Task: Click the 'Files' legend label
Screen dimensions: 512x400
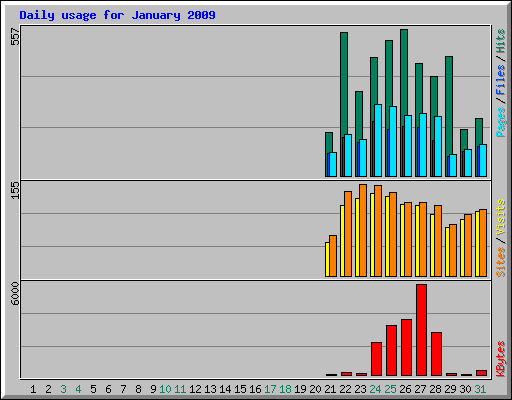Action: click(501, 80)
